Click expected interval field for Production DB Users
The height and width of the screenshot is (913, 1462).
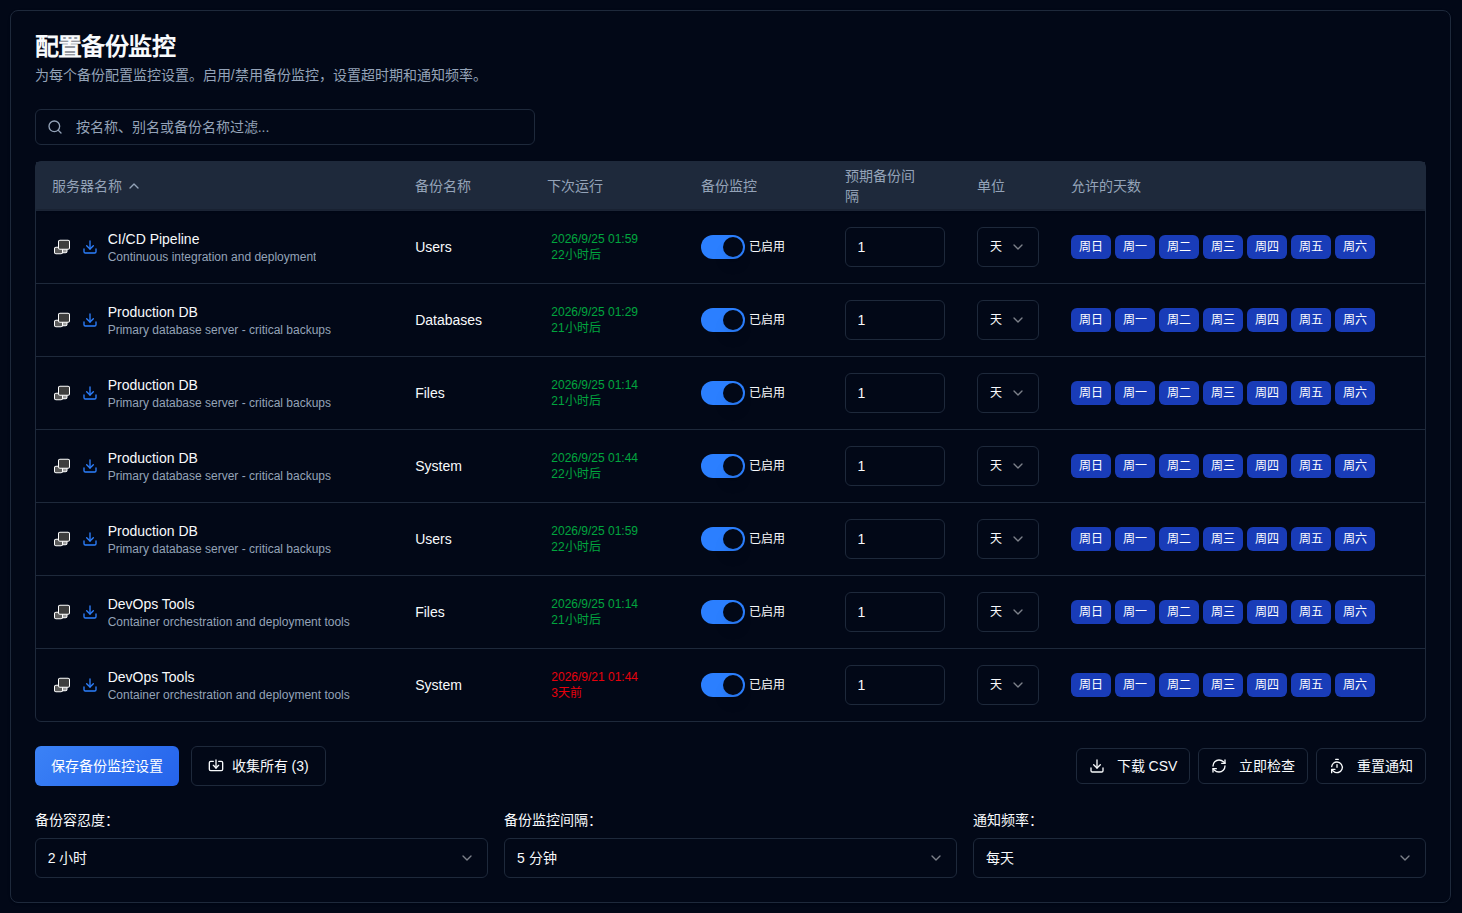coord(895,539)
